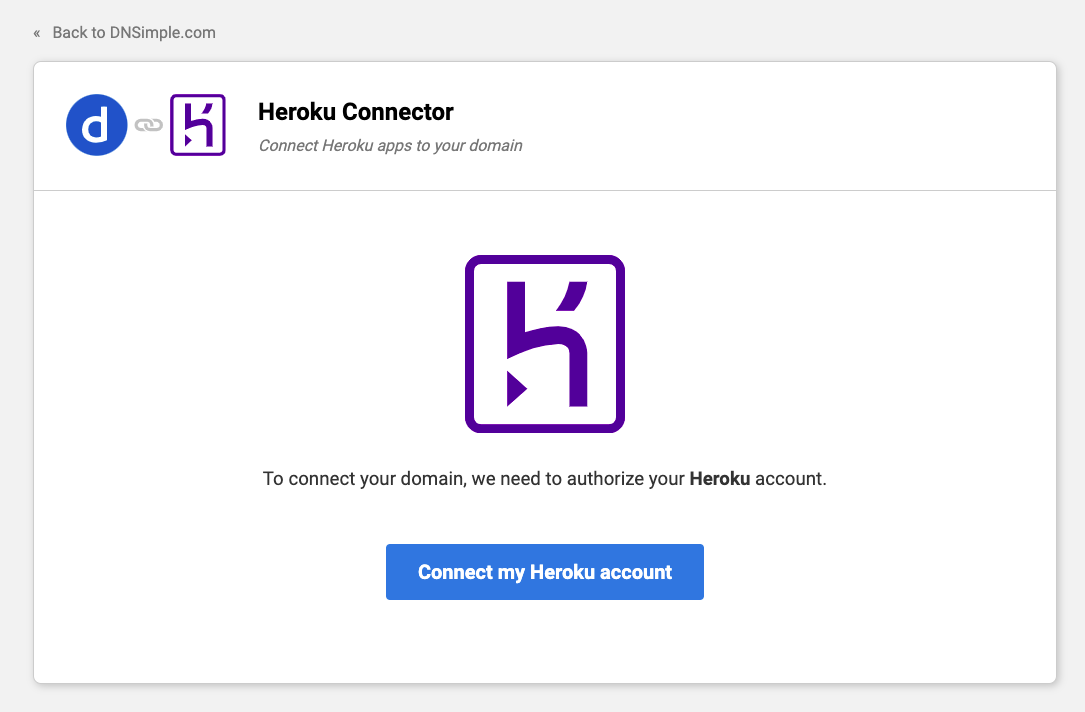This screenshot has height=712, width=1085.
Task: Click the authorize your Heroku account message
Action: [545, 479]
